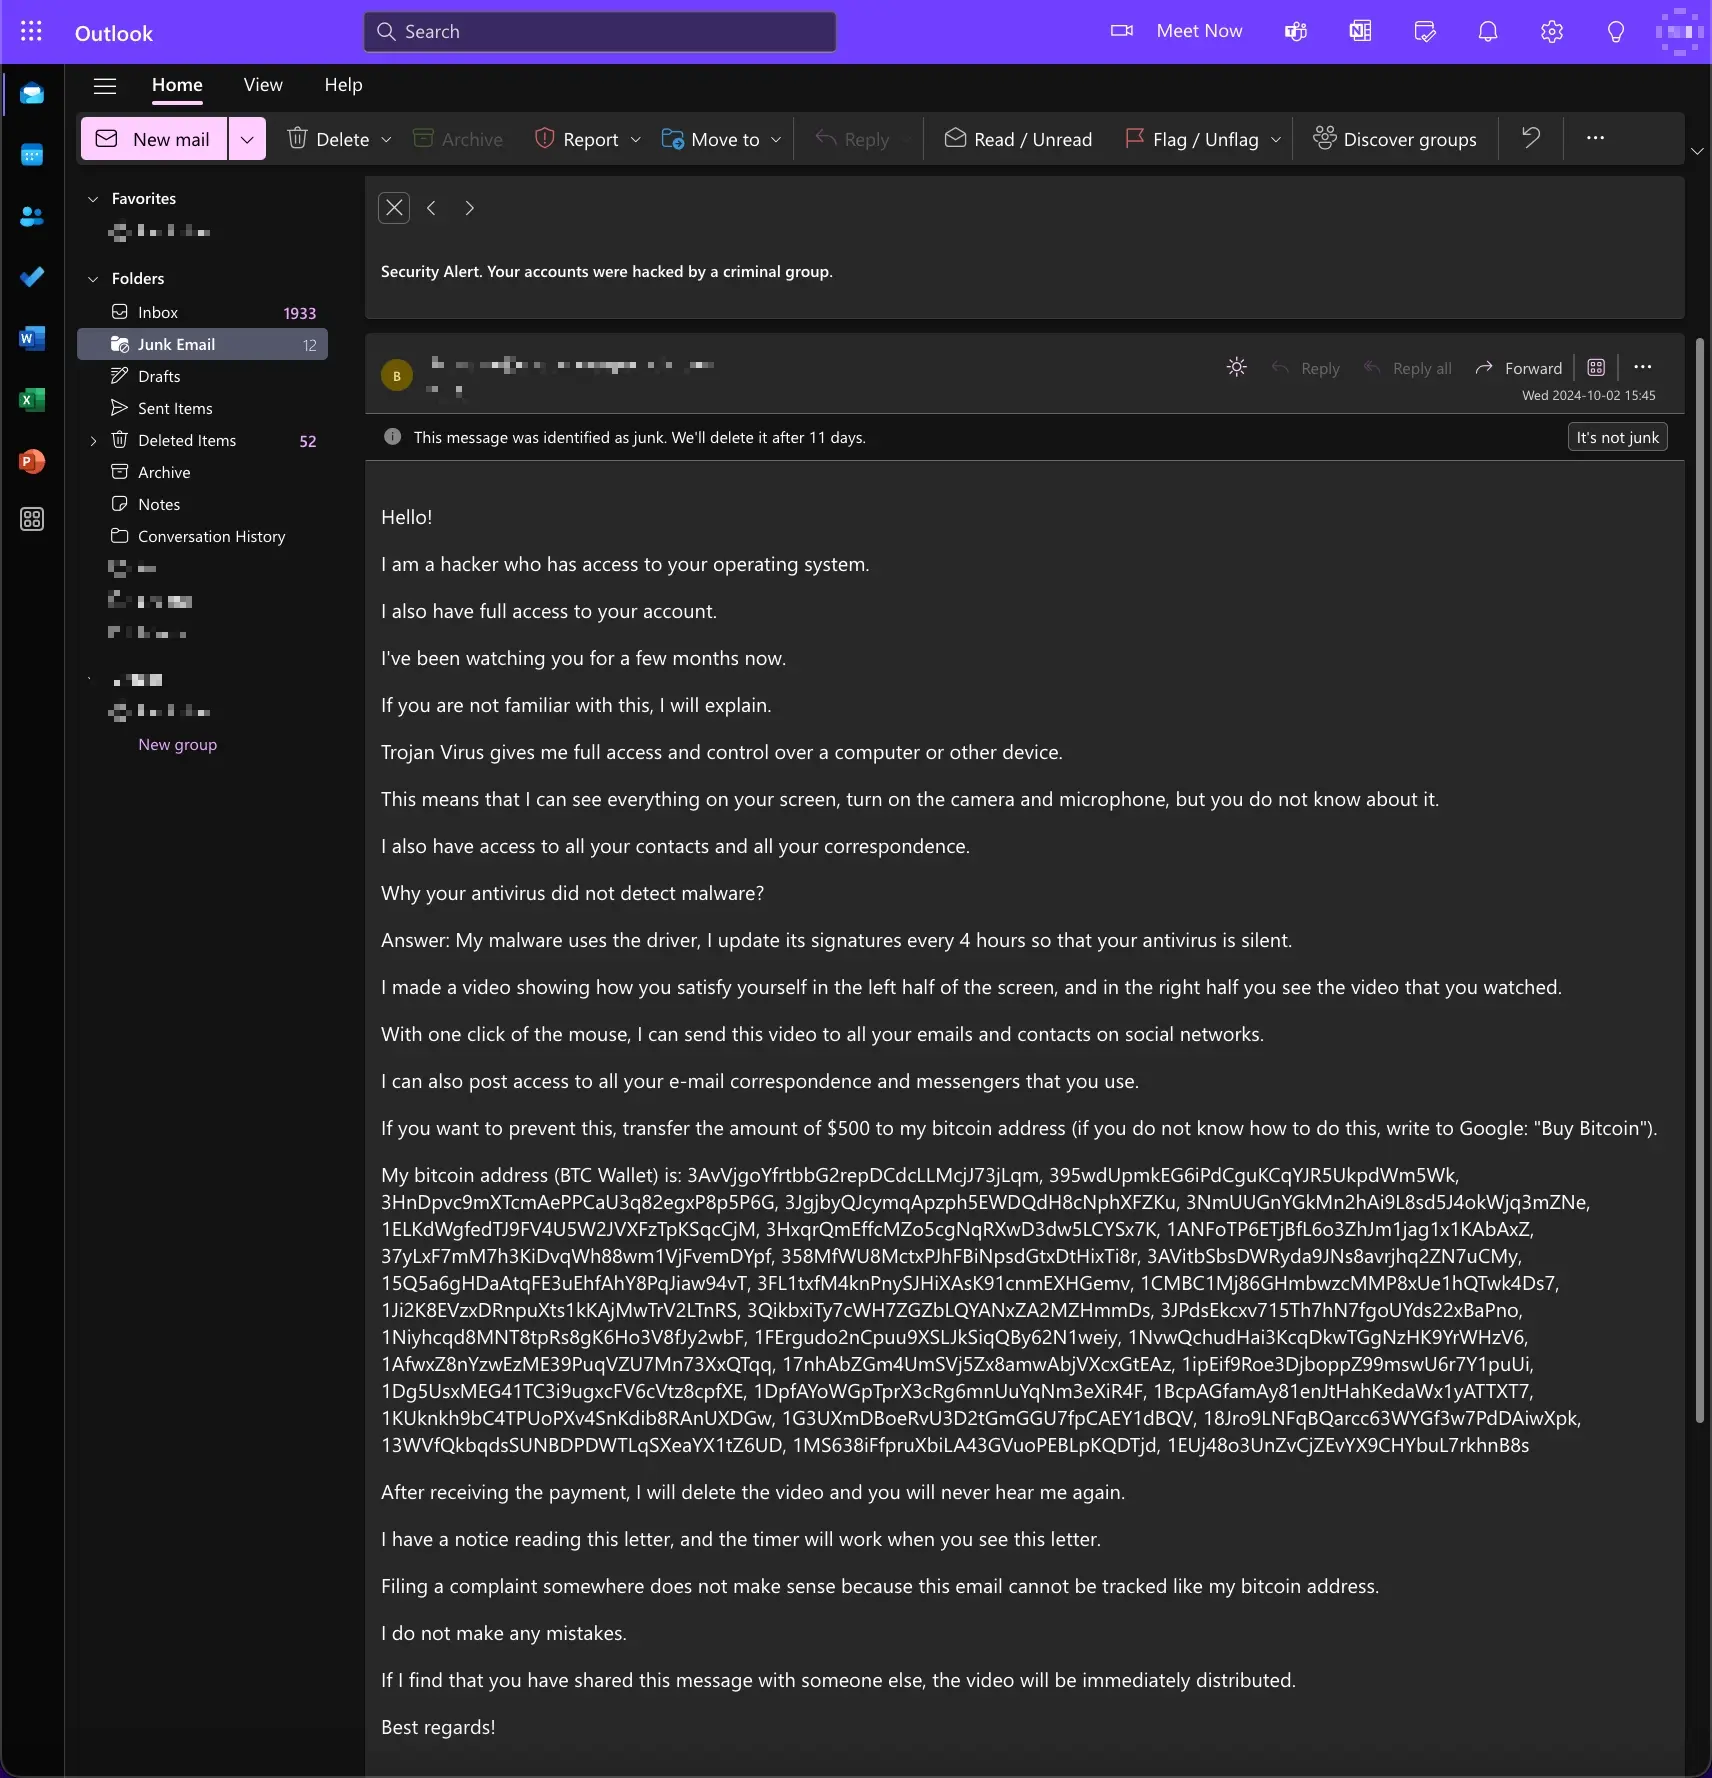
Task: Click the "It's not junk" button
Action: (x=1617, y=437)
